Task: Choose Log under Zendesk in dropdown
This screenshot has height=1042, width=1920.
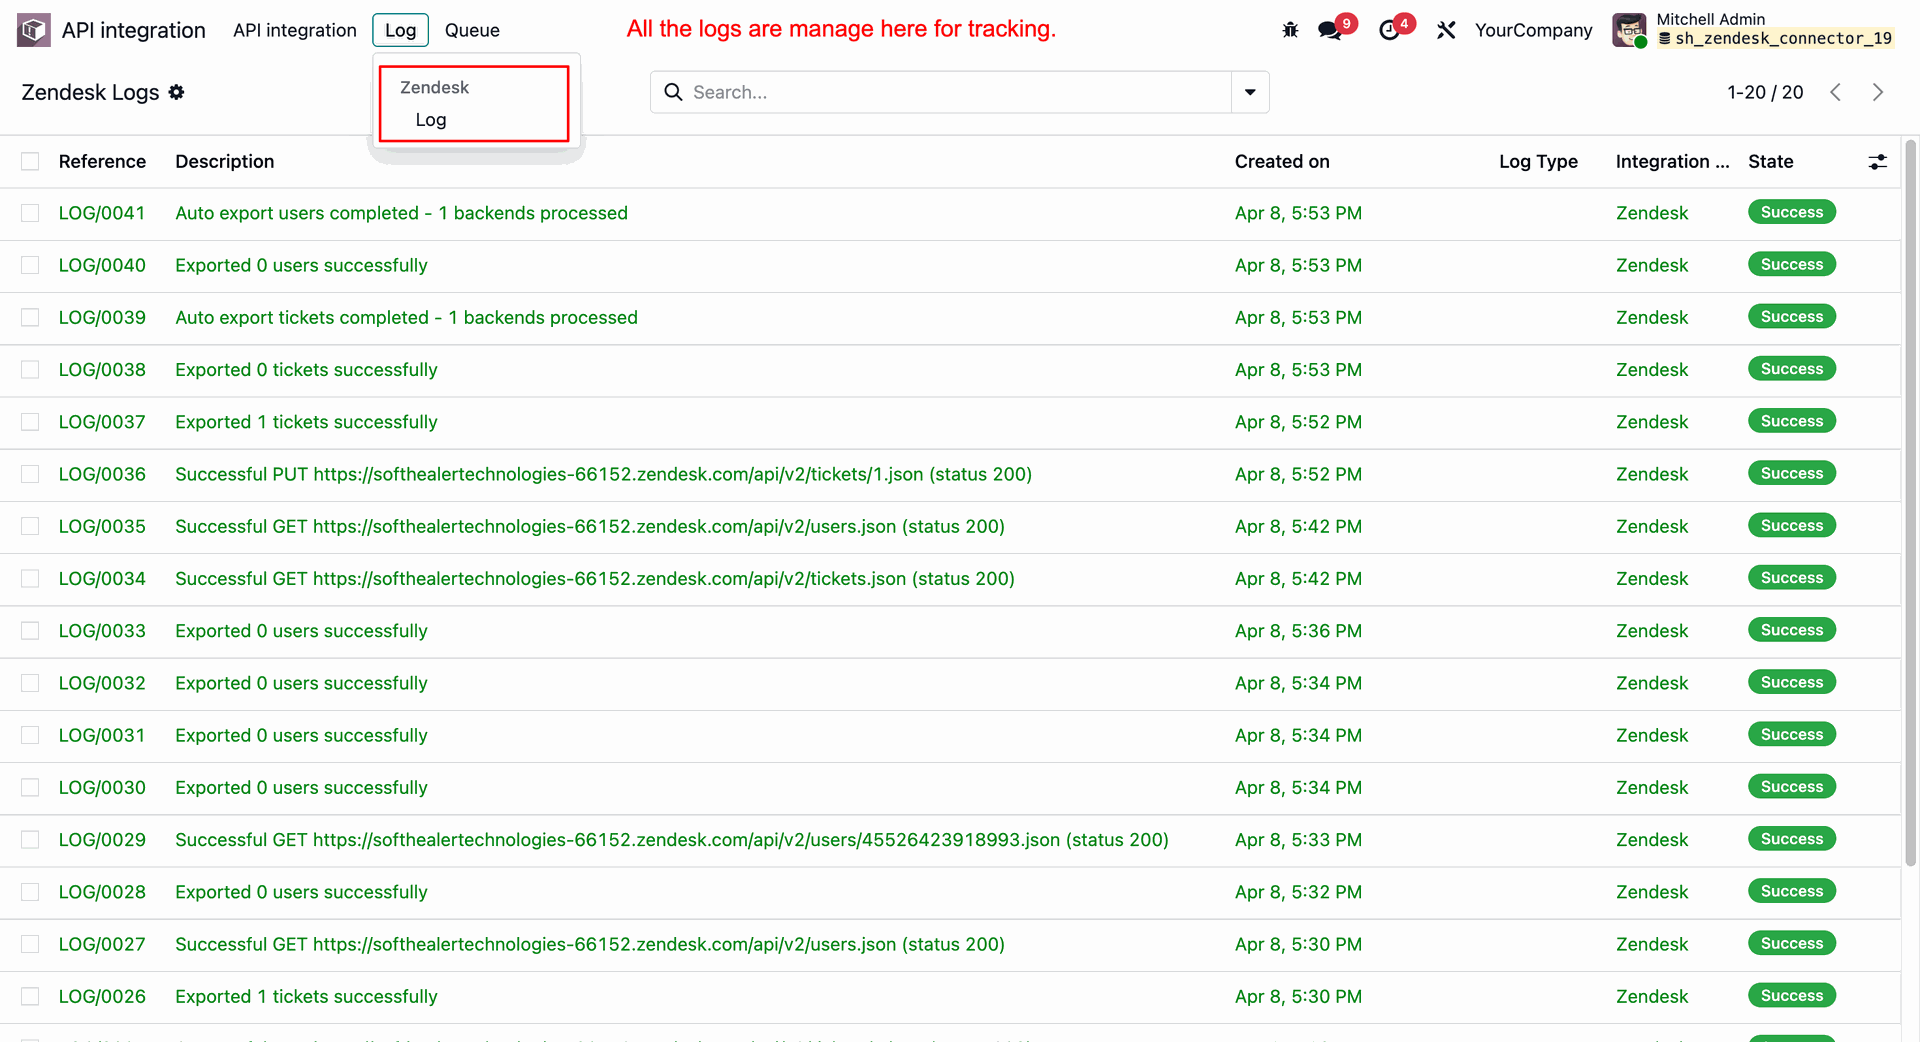Action: pyautogui.click(x=431, y=120)
